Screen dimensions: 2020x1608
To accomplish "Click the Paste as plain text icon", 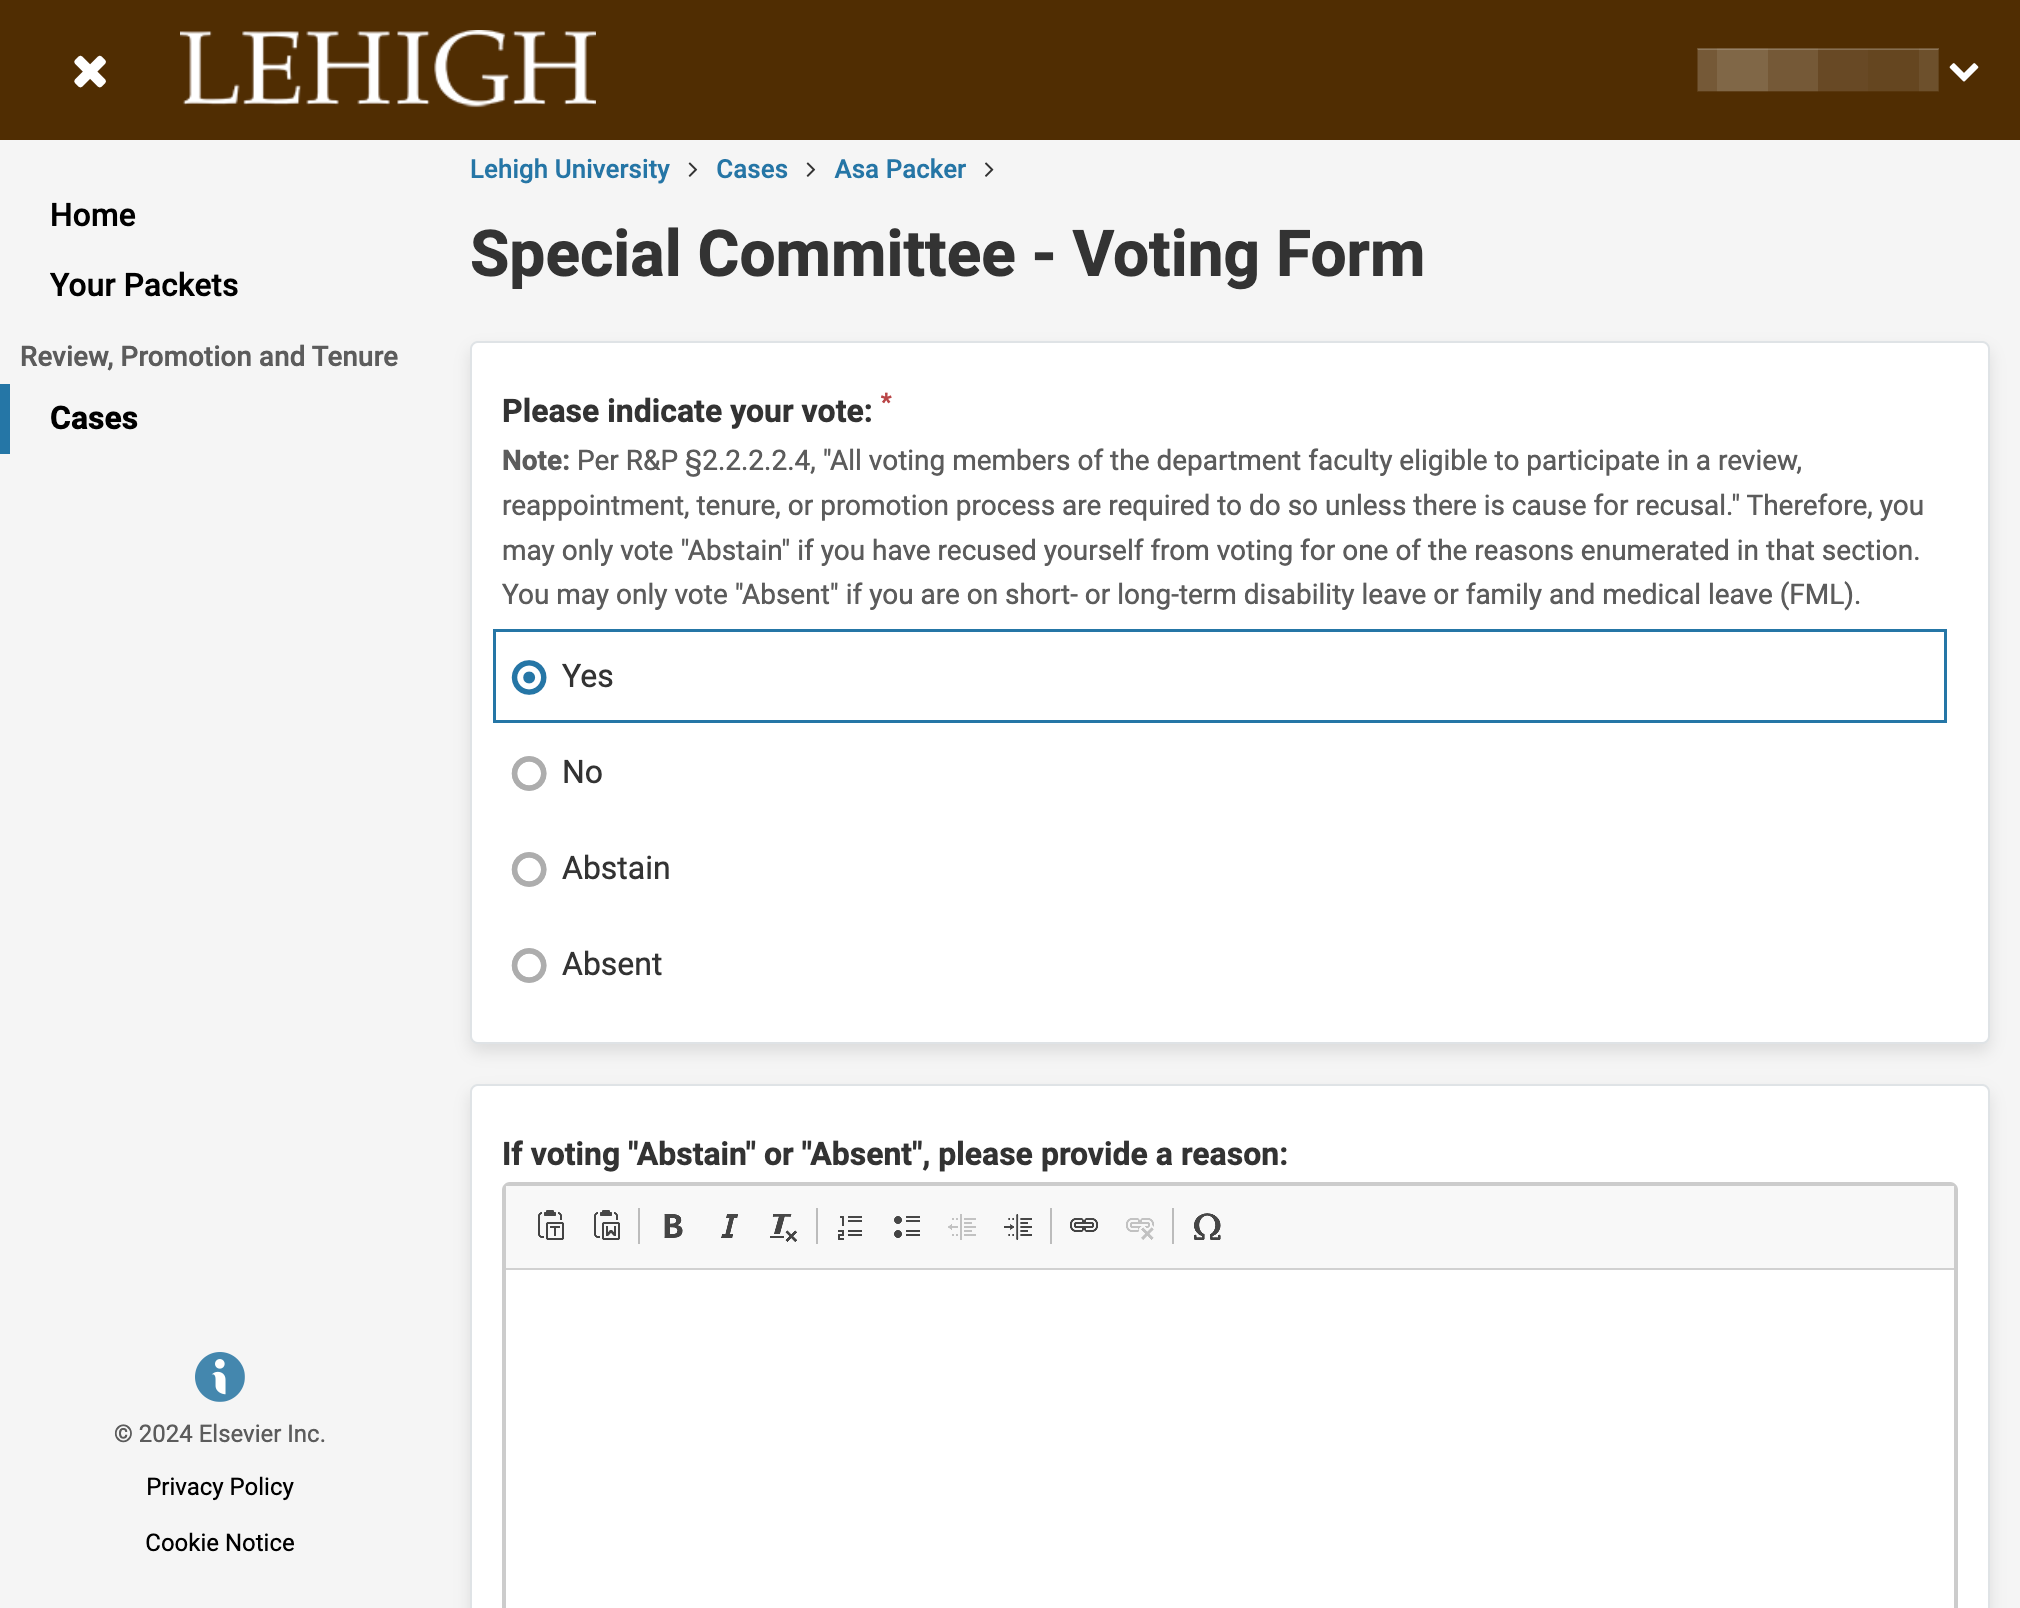I will [x=551, y=1226].
